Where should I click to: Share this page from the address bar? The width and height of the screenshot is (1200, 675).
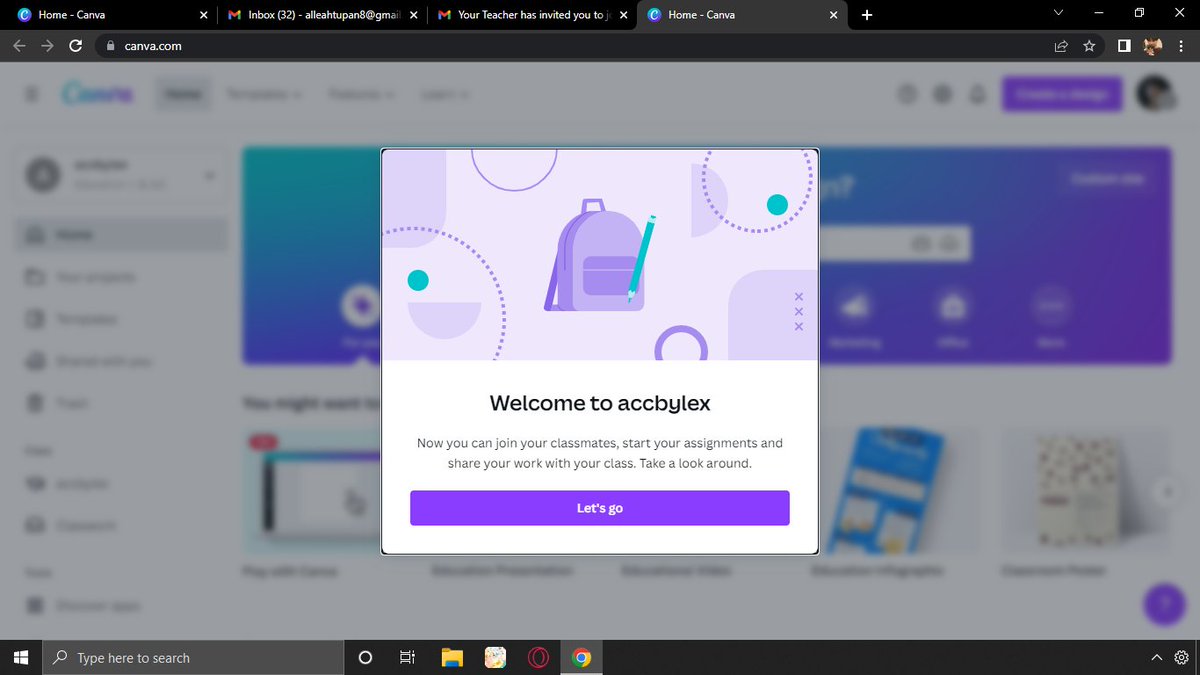click(1061, 46)
